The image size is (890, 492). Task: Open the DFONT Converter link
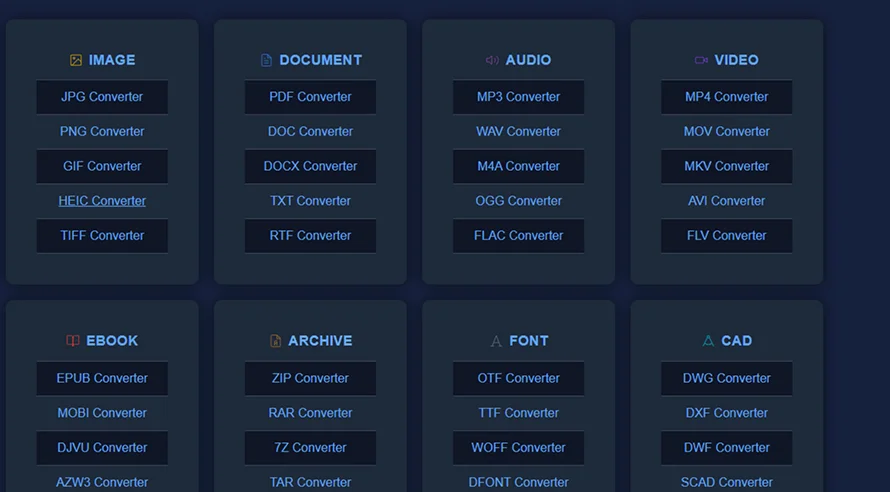click(518, 482)
